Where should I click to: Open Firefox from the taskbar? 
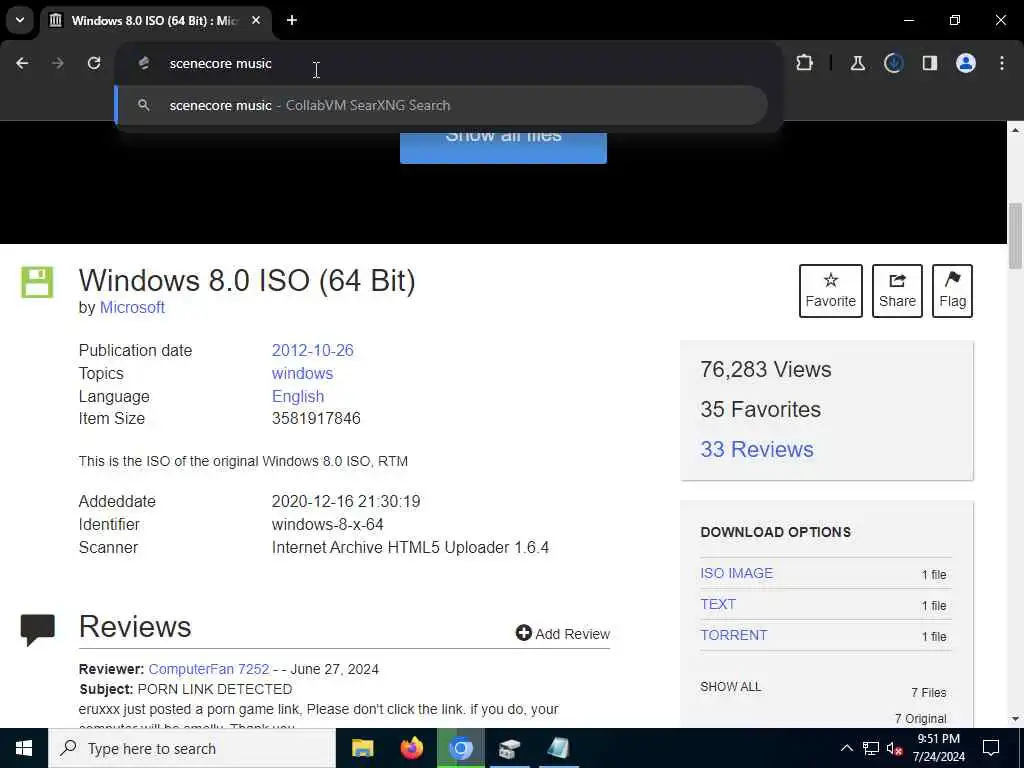pos(411,748)
